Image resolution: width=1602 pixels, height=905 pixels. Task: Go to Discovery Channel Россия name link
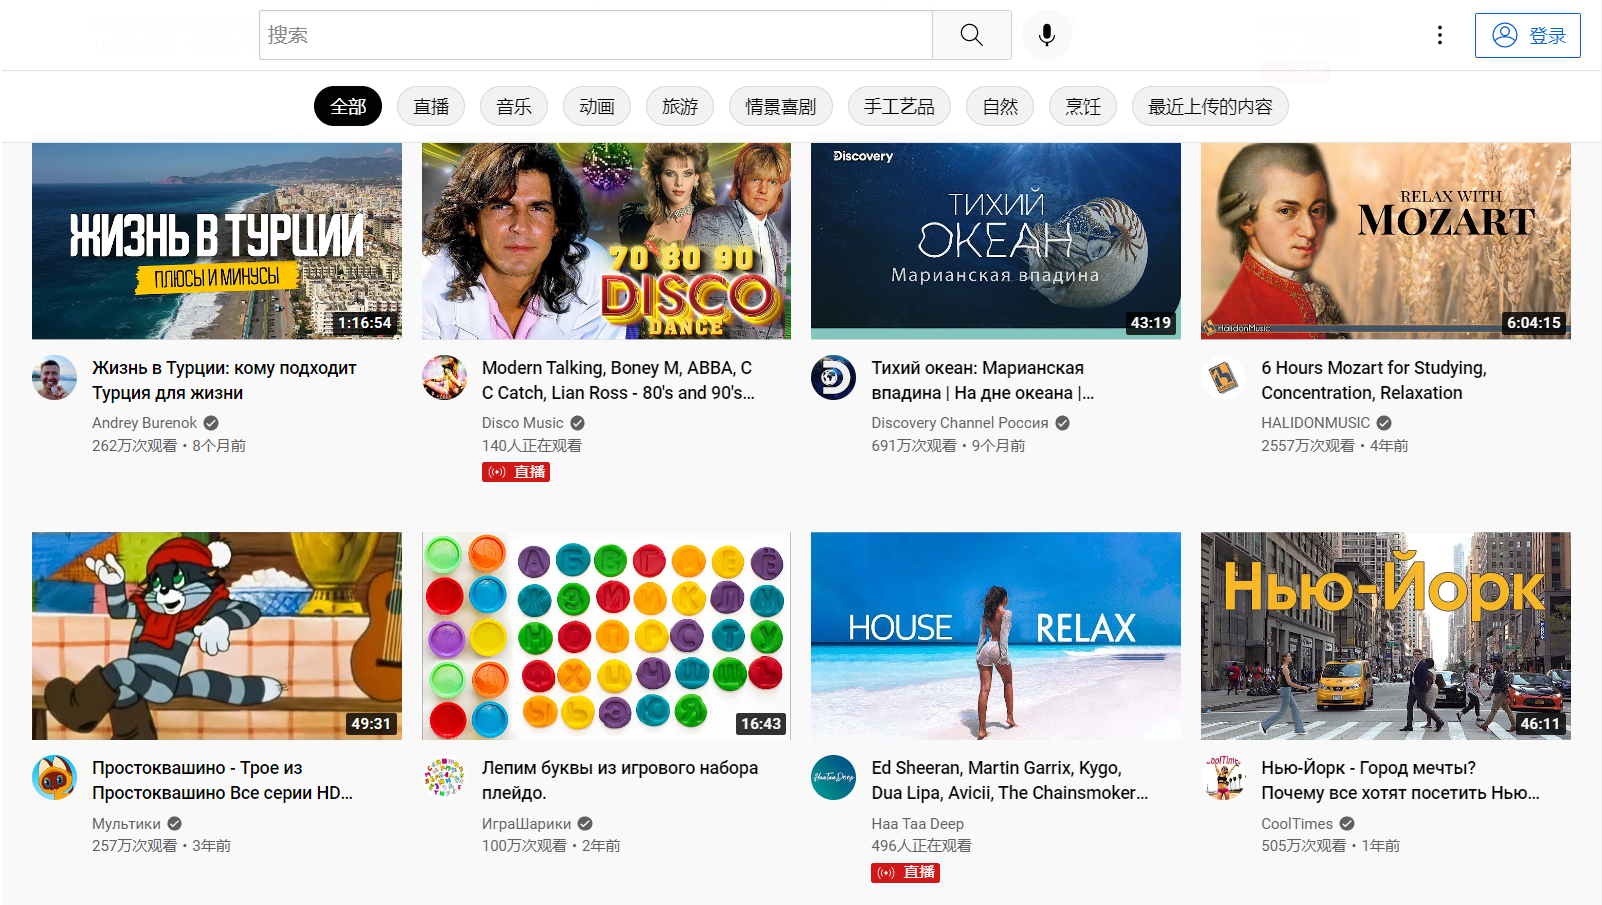pos(960,423)
